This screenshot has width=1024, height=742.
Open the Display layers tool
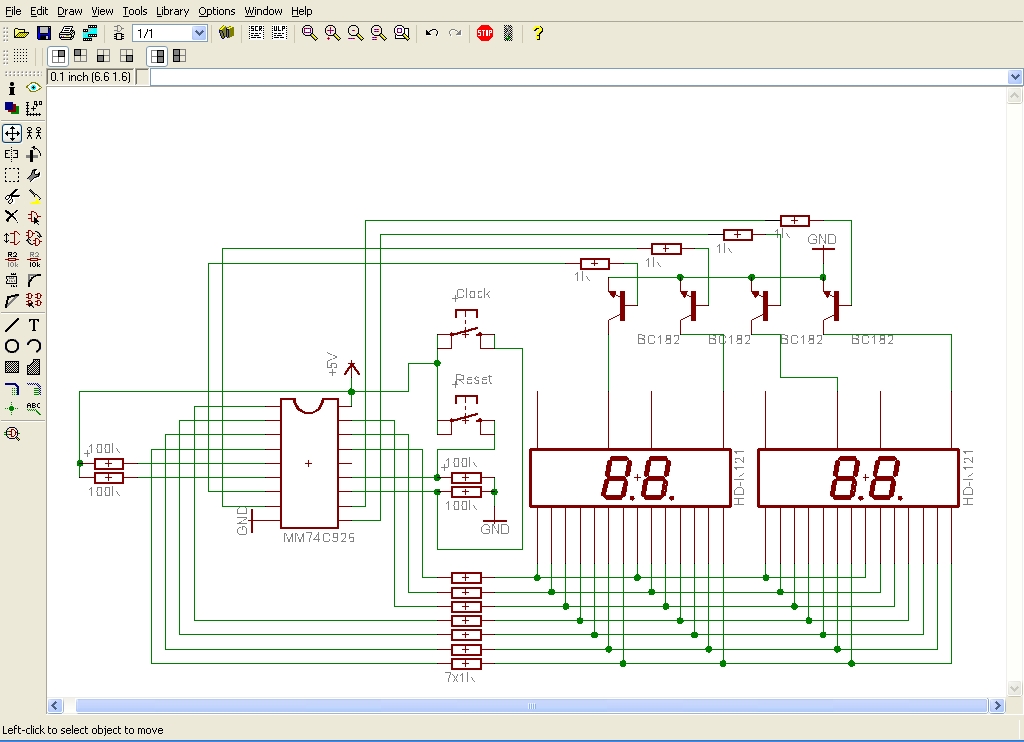pyautogui.click(x=12, y=108)
